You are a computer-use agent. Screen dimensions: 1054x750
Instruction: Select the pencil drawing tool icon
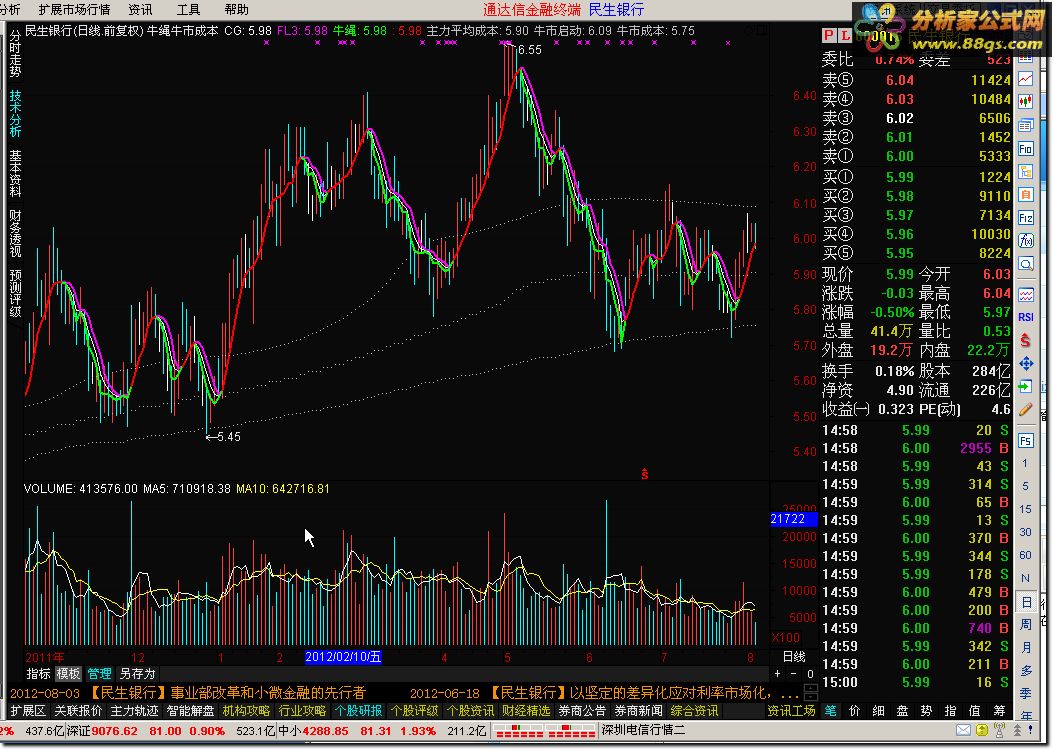(1026, 409)
